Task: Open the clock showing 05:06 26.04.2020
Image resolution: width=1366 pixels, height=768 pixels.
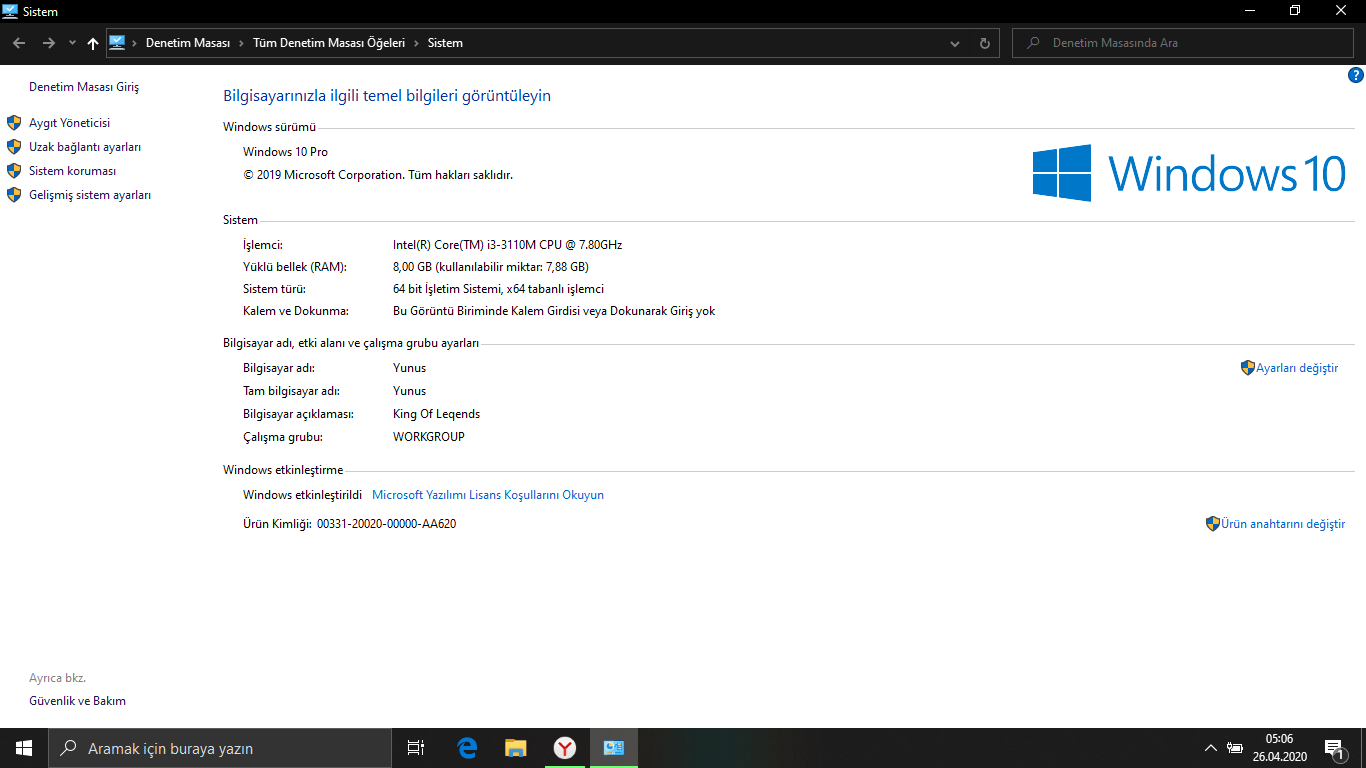Action: click(x=1279, y=748)
